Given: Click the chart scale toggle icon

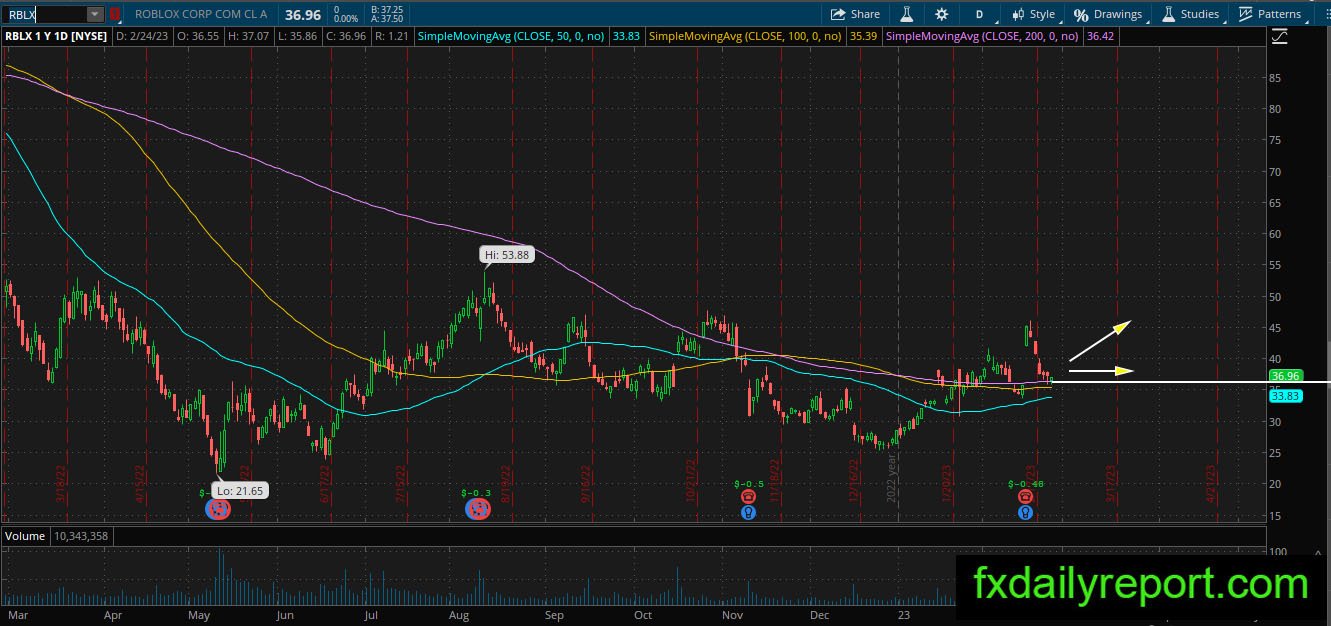Looking at the screenshot, I should tap(1280, 36).
